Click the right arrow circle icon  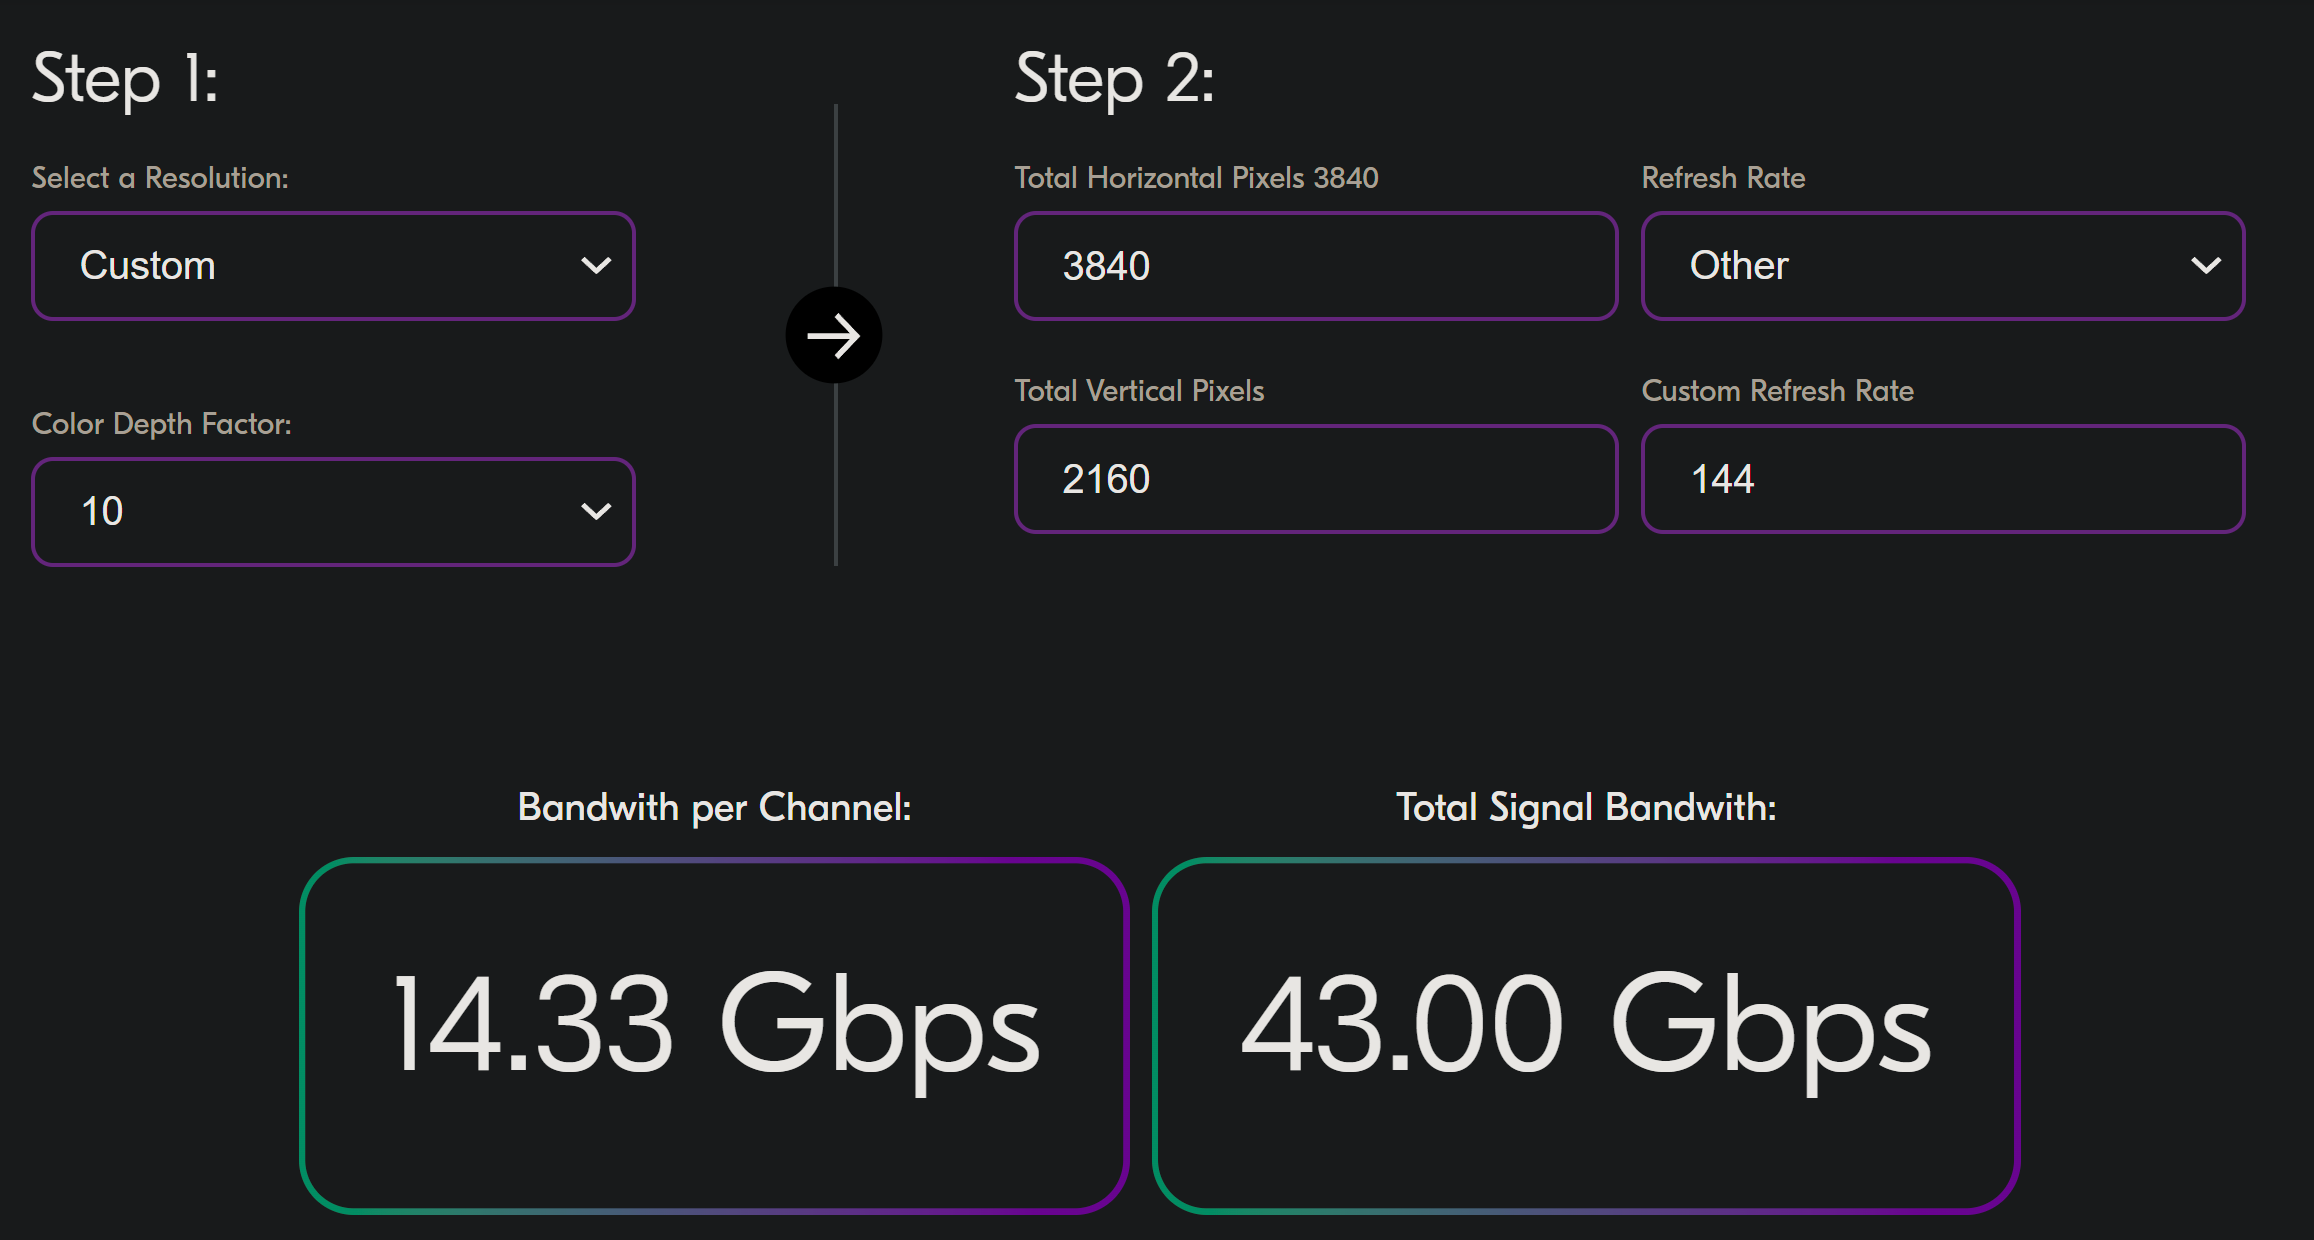(x=833, y=336)
